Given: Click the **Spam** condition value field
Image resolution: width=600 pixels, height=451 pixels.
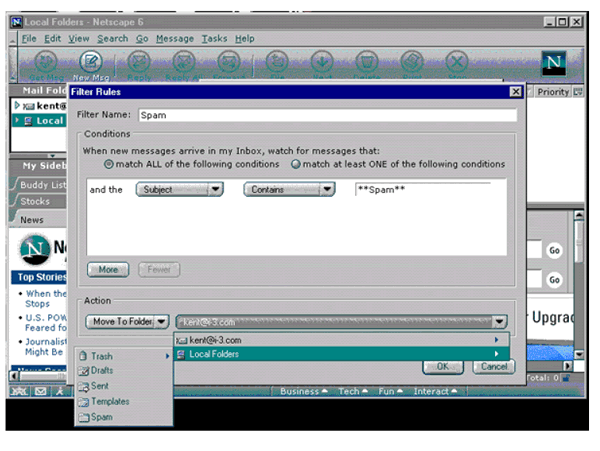Looking at the screenshot, I should [x=423, y=190].
